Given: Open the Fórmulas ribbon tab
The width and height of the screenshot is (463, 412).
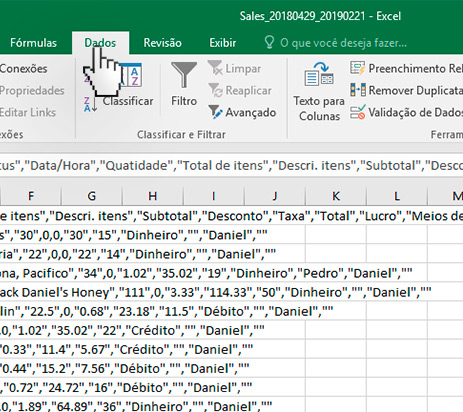Looking at the screenshot, I should tap(33, 43).
